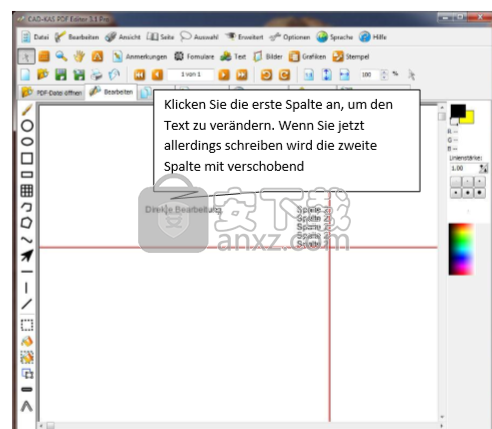Open the Ansicht menu
Image resolution: width=492 pixels, height=429 pixels.
(x=123, y=37)
